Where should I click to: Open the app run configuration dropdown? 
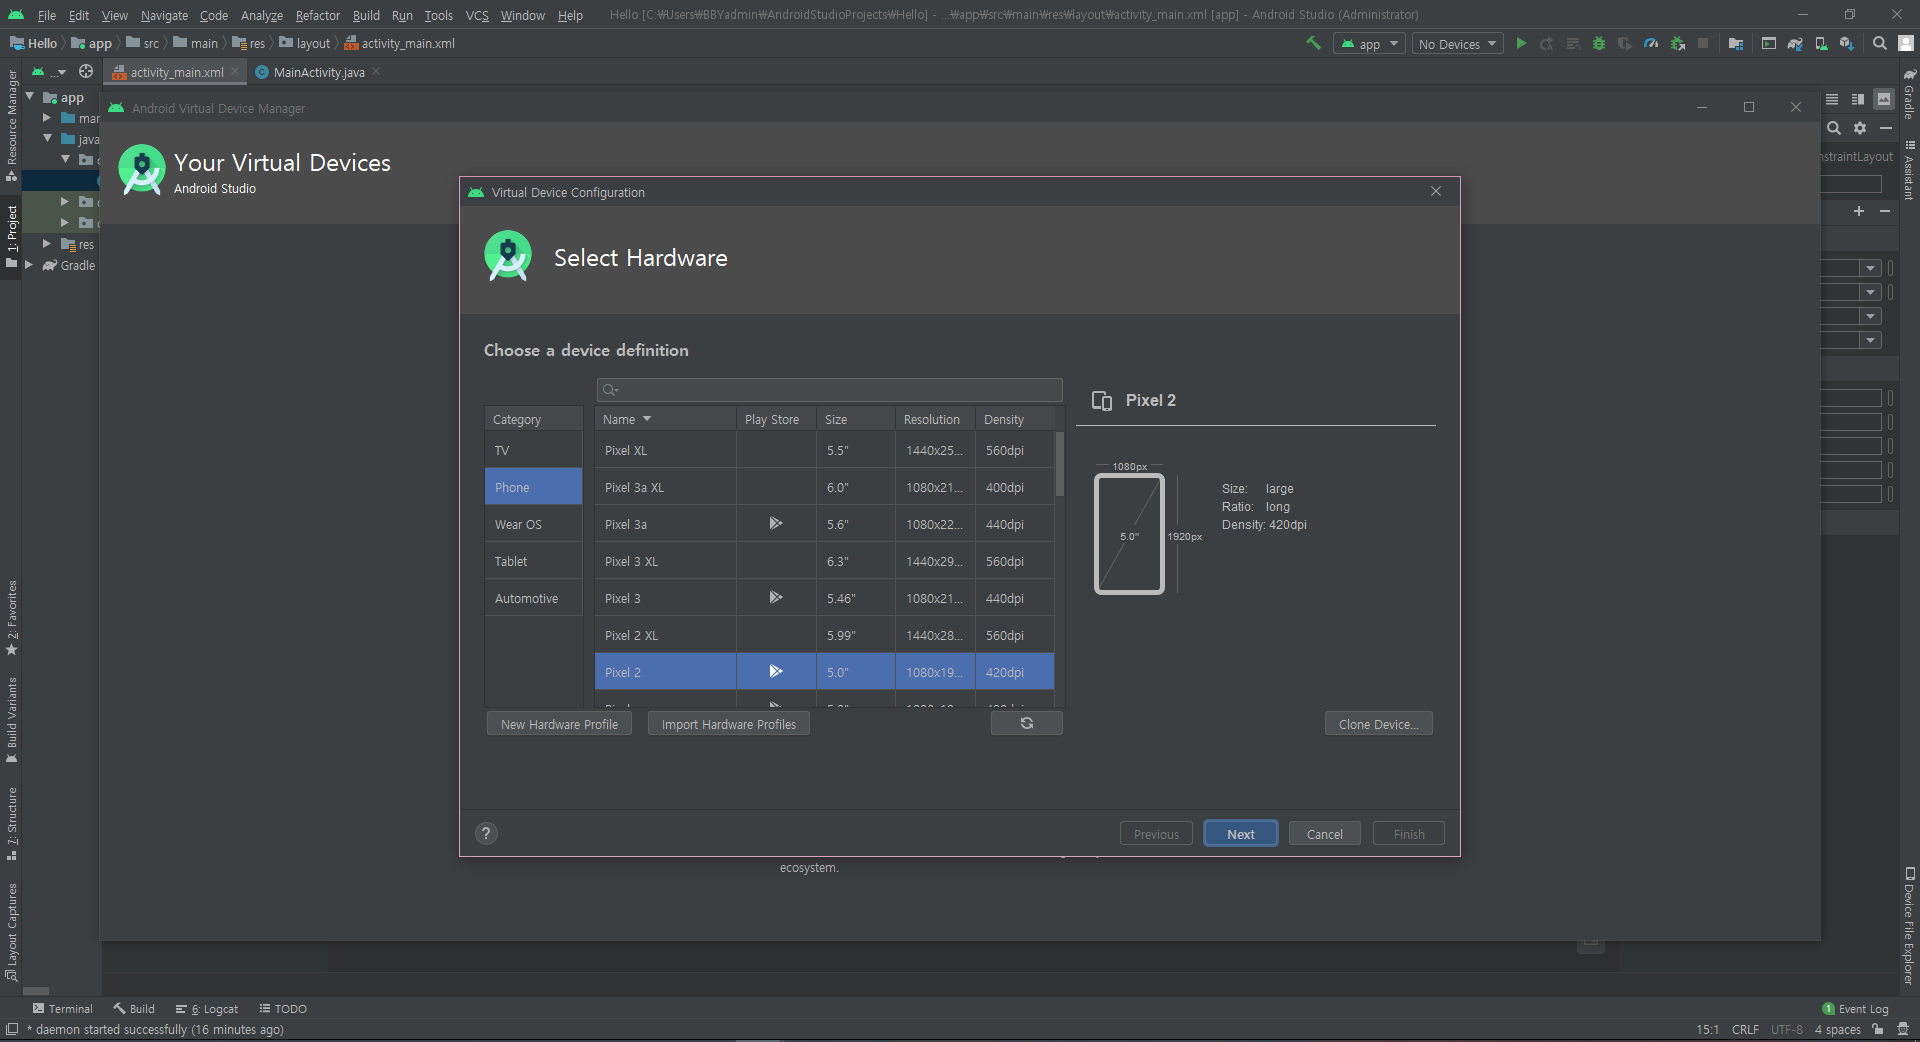pyautogui.click(x=1369, y=44)
